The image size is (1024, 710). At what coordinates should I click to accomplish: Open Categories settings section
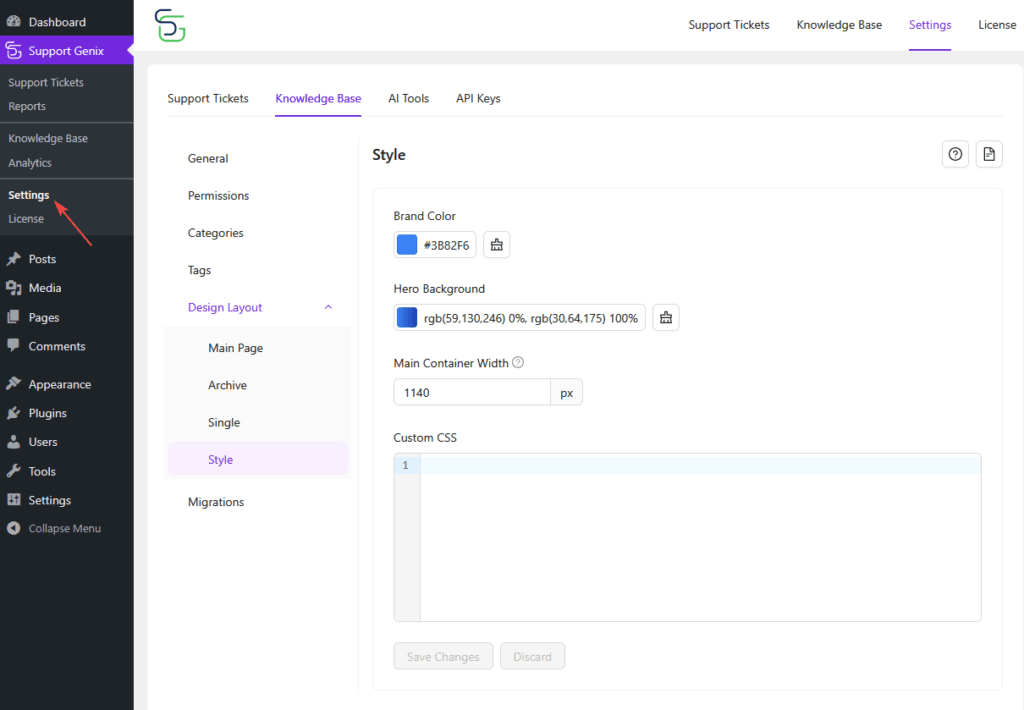pyautogui.click(x=216, y=233)
